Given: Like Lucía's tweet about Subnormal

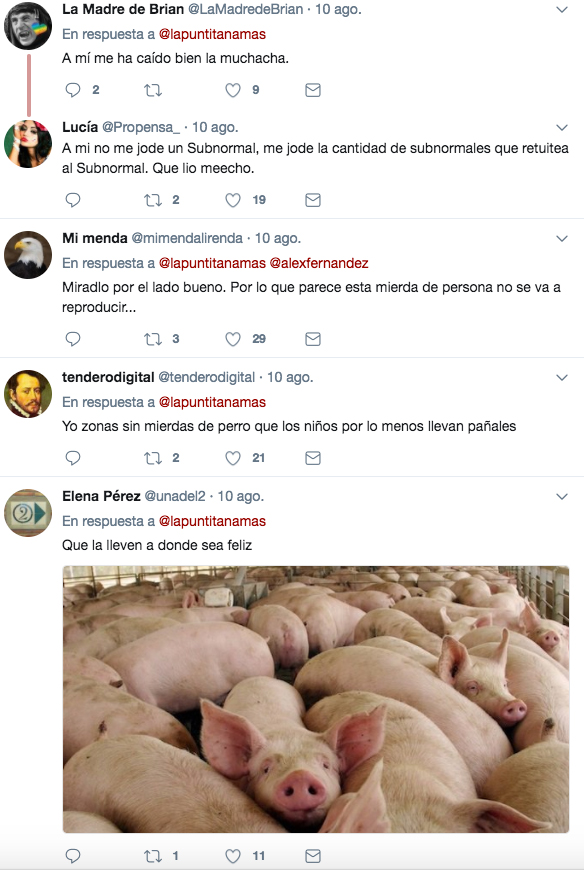Looking at the screenshot, I should pyautogui.click(x=233, y=200).
